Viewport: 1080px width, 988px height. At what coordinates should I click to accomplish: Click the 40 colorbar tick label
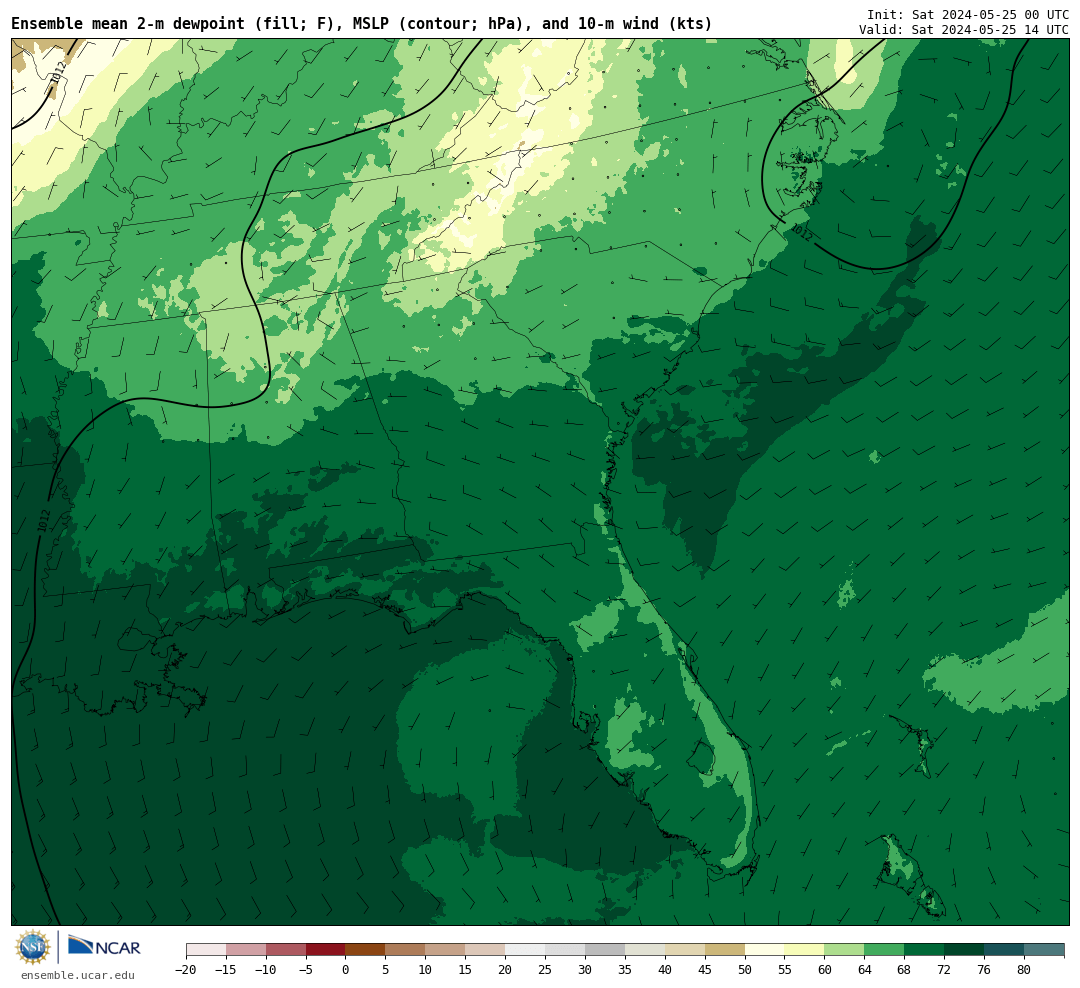click(x=665, y=970)
